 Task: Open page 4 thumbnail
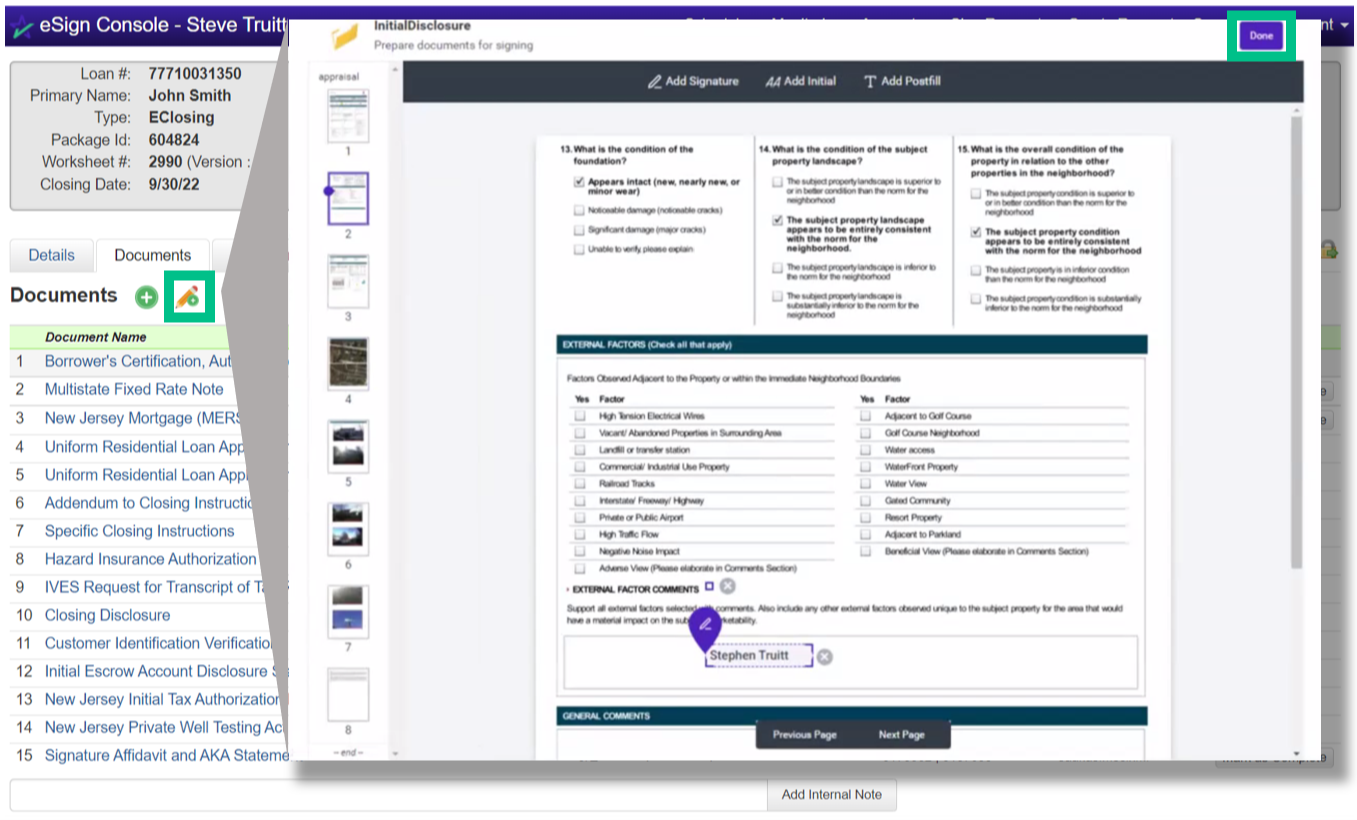tap(348, 363)
